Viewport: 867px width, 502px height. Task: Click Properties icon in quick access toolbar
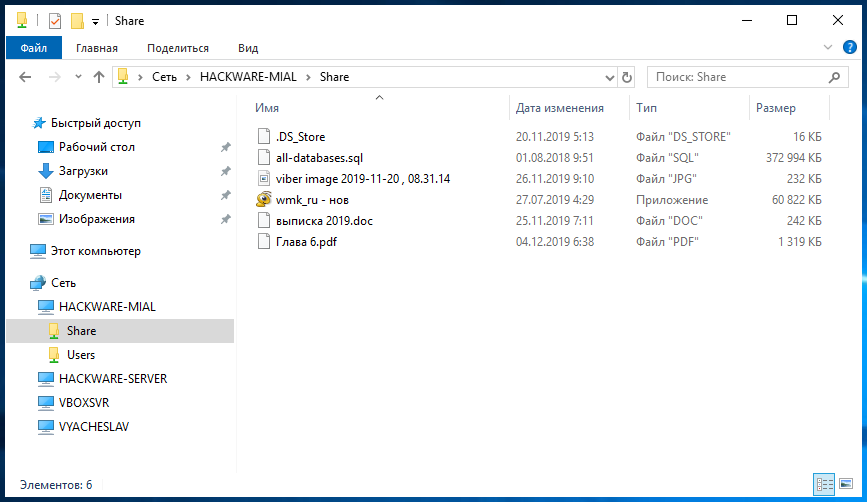[55, 21]
